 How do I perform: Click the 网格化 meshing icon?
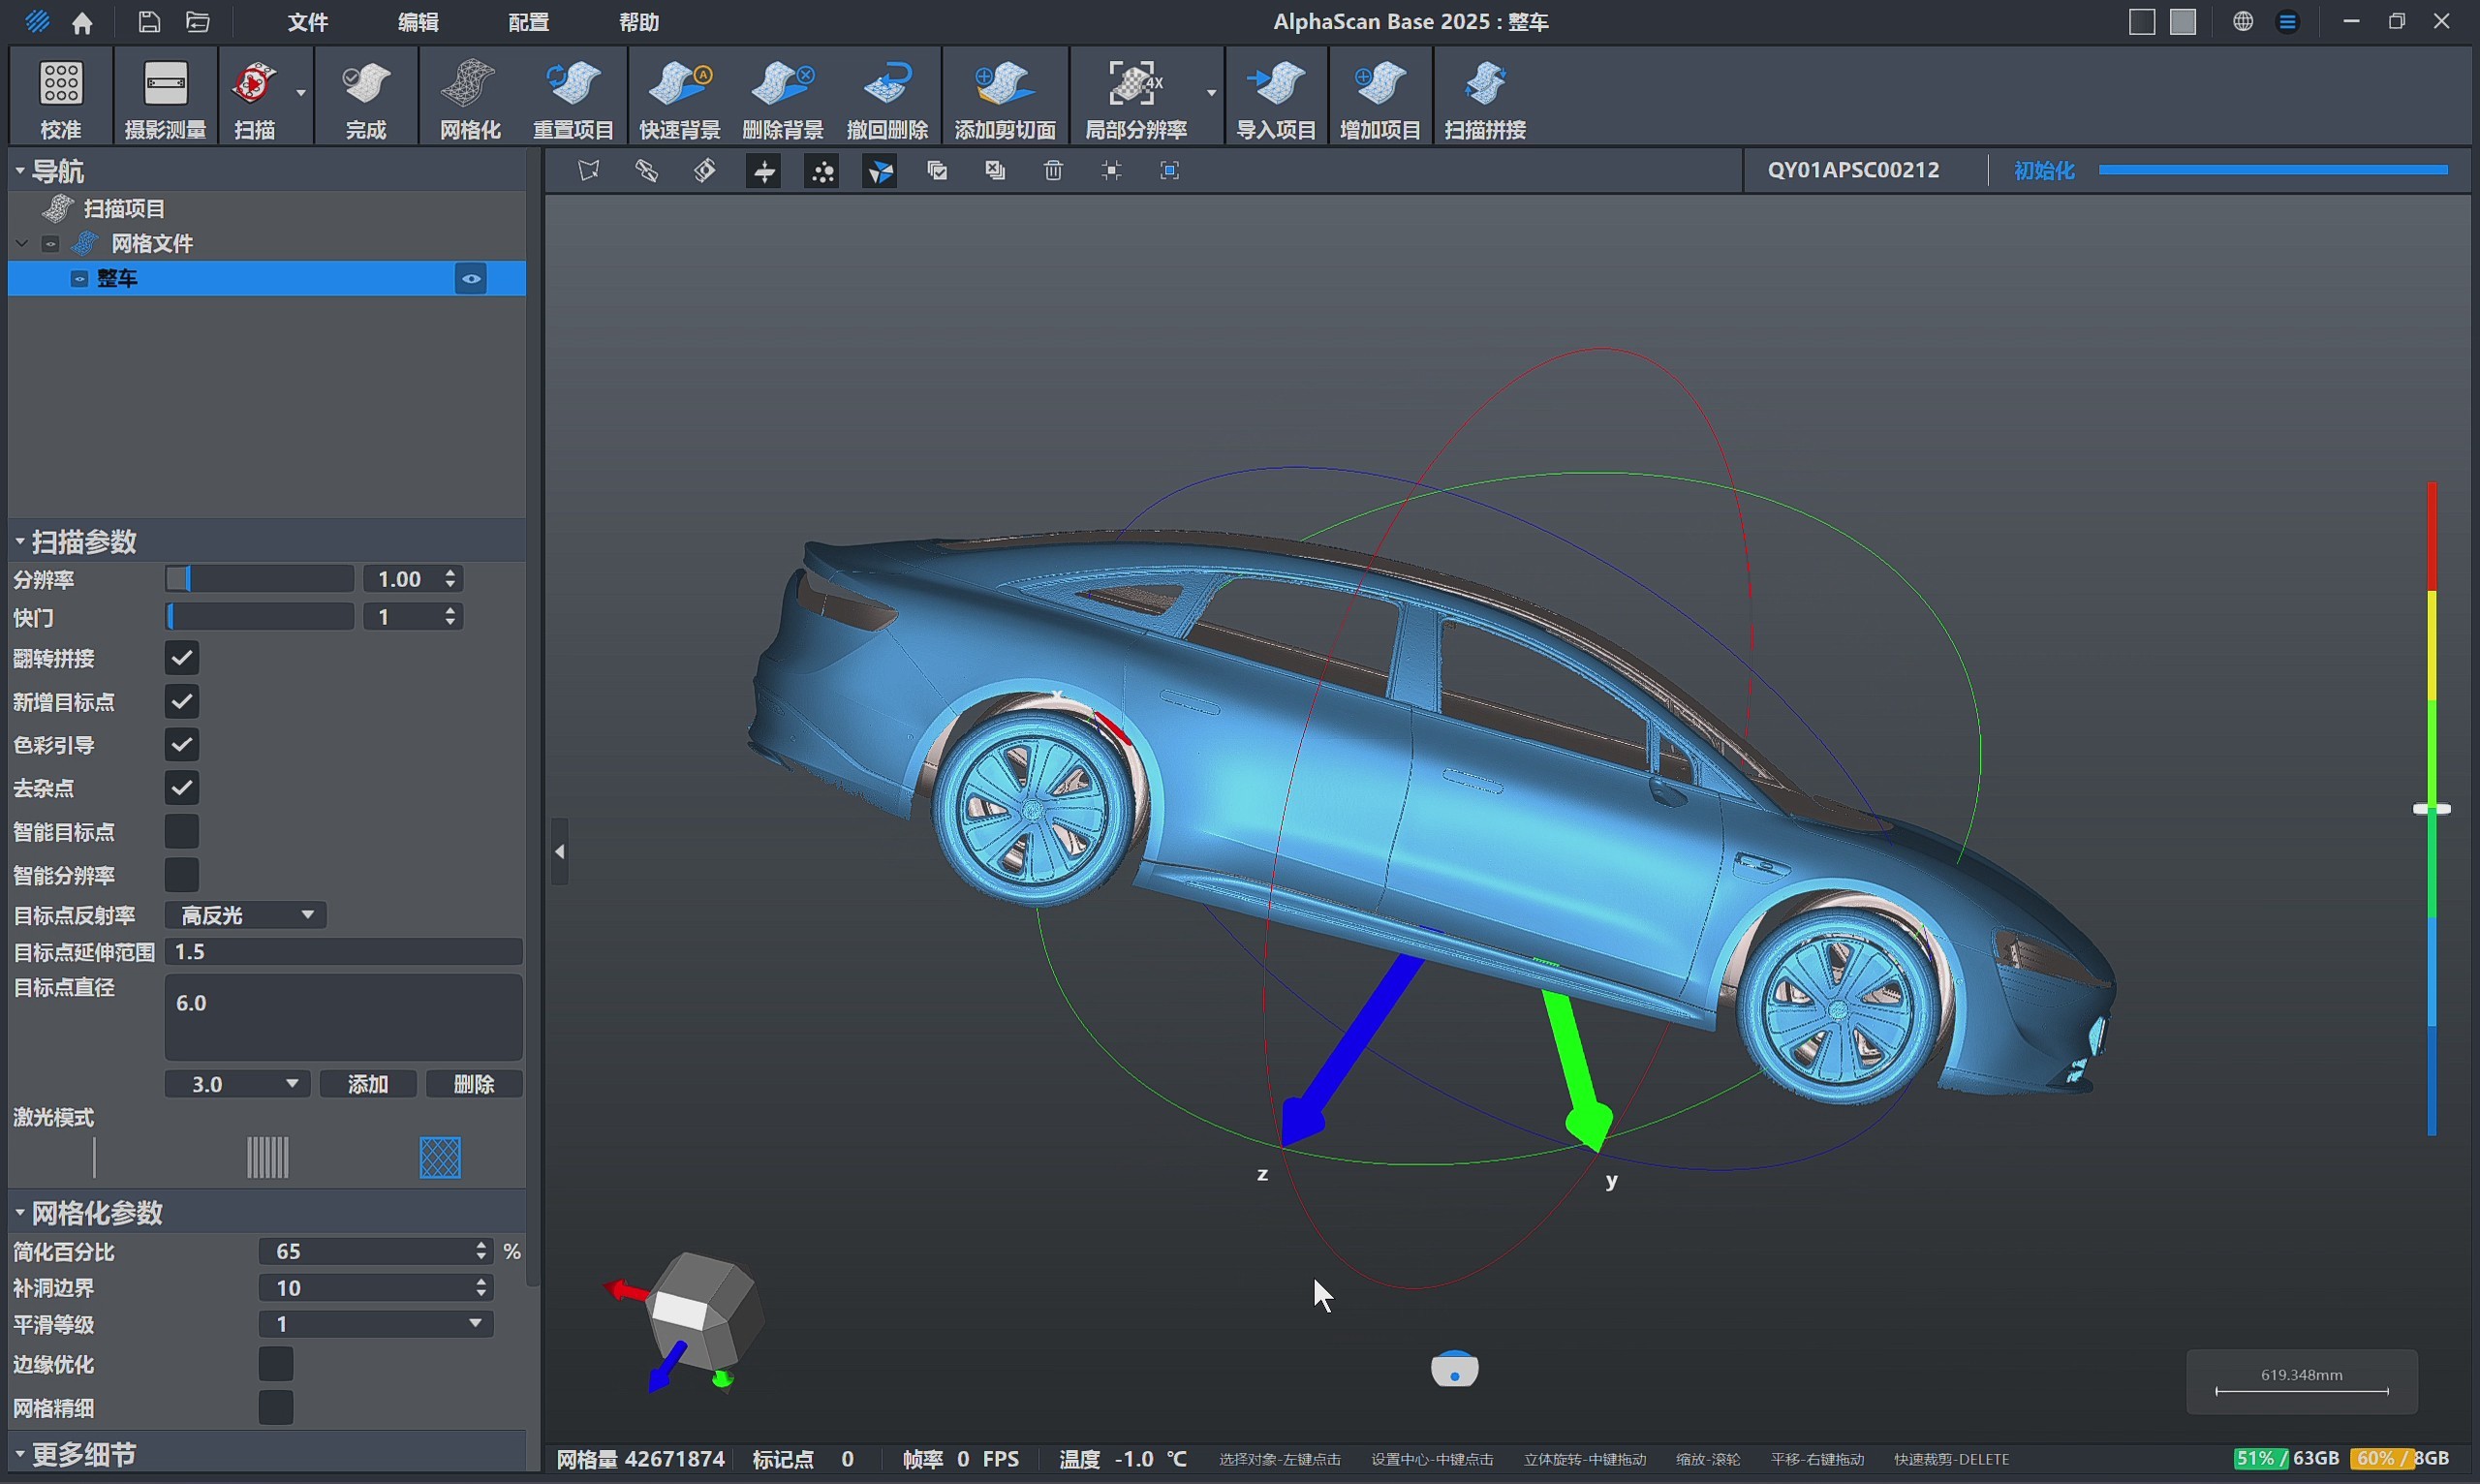point(469,97)
